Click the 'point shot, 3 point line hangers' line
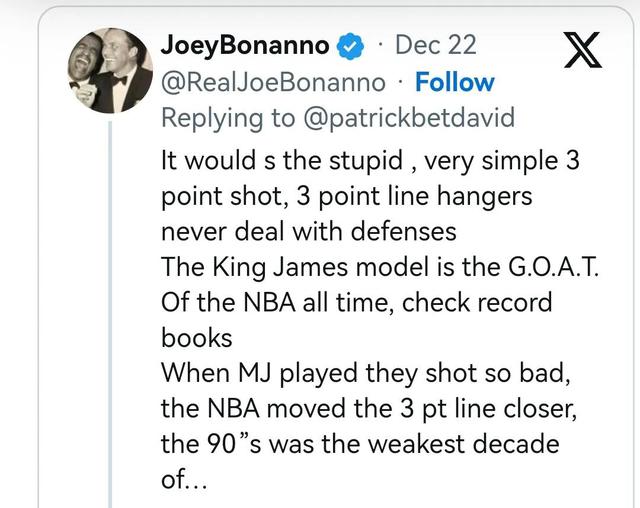640x508 pixels. (352, 196)
